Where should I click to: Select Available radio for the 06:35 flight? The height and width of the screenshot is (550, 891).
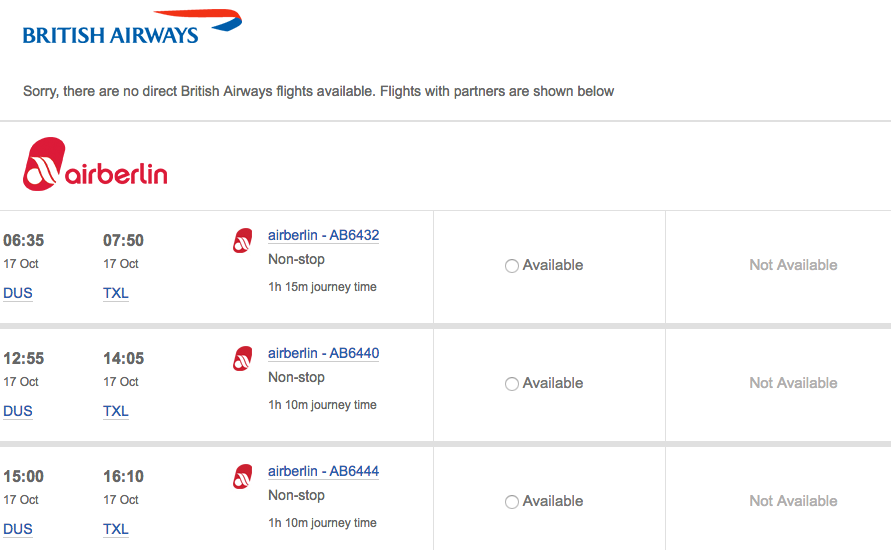point(512,266)
